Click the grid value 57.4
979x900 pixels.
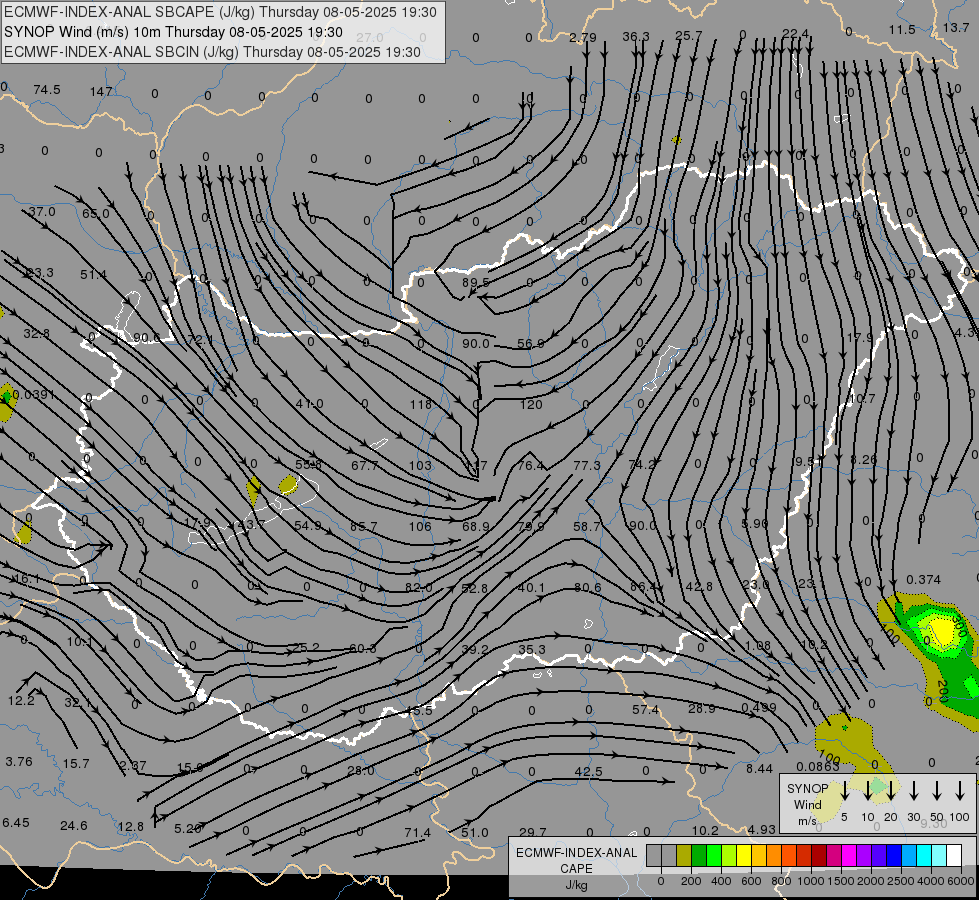click(x=645, y=710)
